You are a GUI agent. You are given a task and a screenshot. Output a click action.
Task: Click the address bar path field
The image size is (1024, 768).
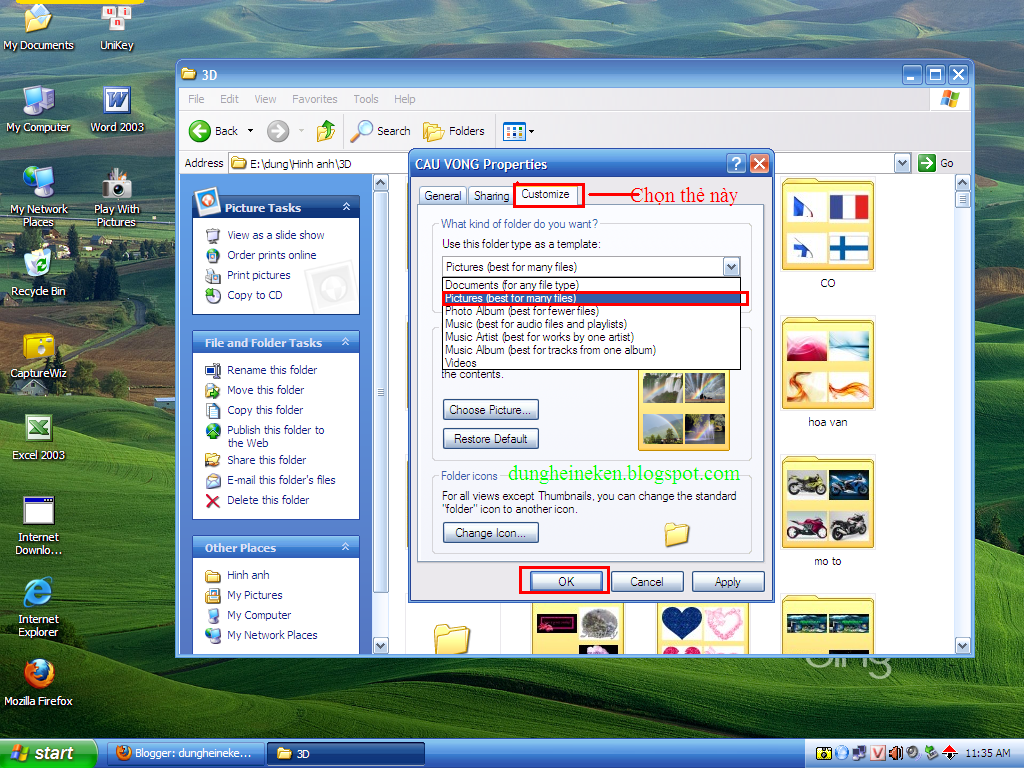[562, 163]
